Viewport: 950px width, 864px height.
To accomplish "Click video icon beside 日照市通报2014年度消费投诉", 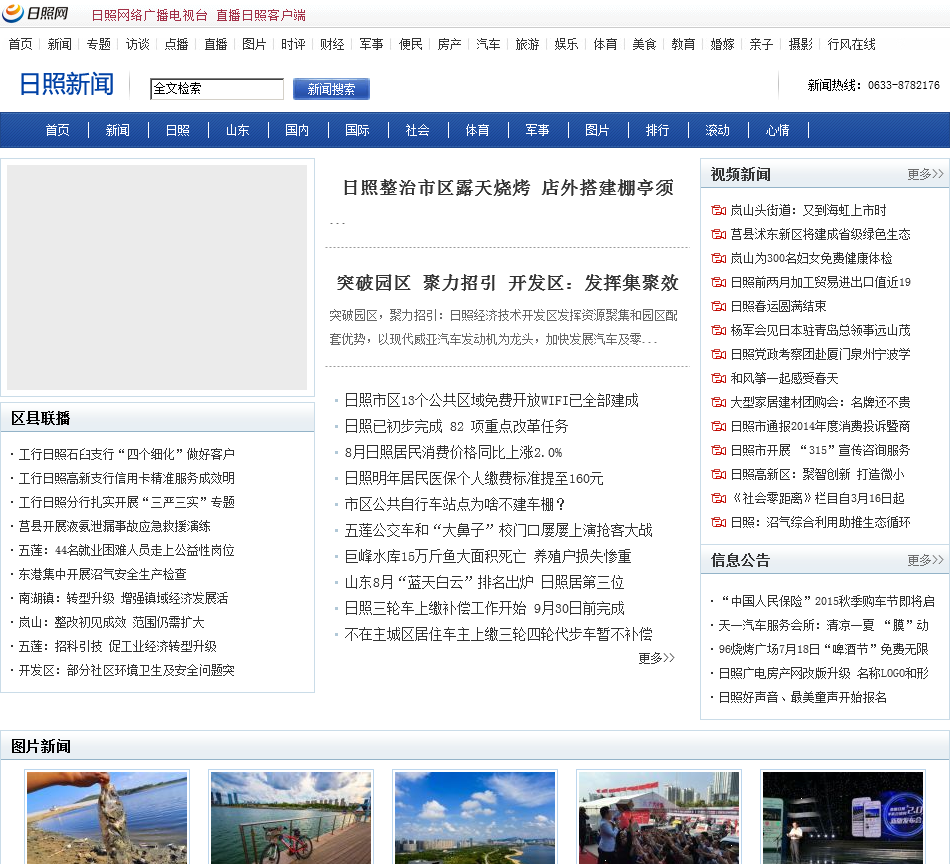I will click(x=717, y=426).
